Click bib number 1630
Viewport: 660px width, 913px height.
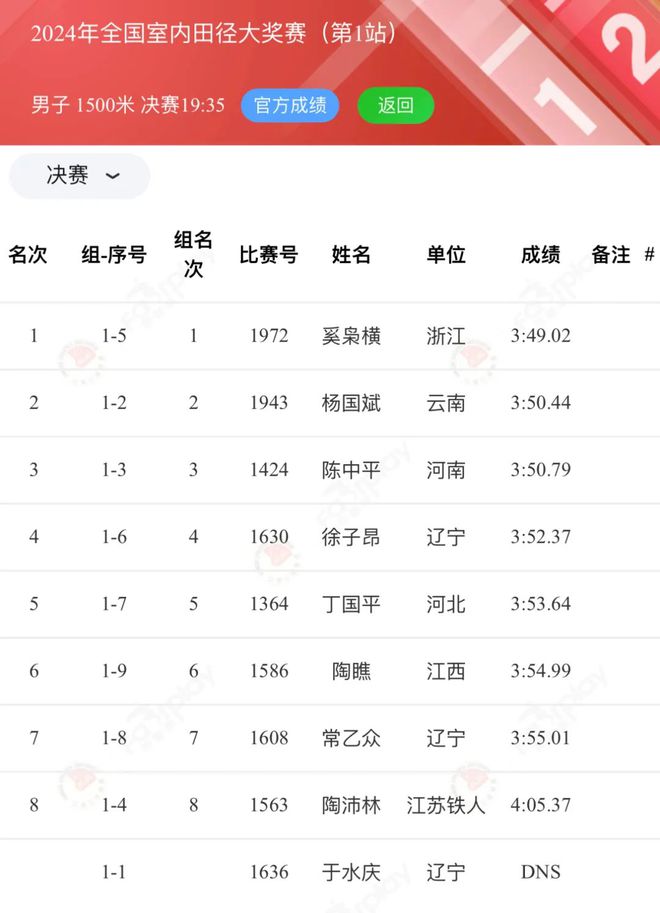point(269,537)
